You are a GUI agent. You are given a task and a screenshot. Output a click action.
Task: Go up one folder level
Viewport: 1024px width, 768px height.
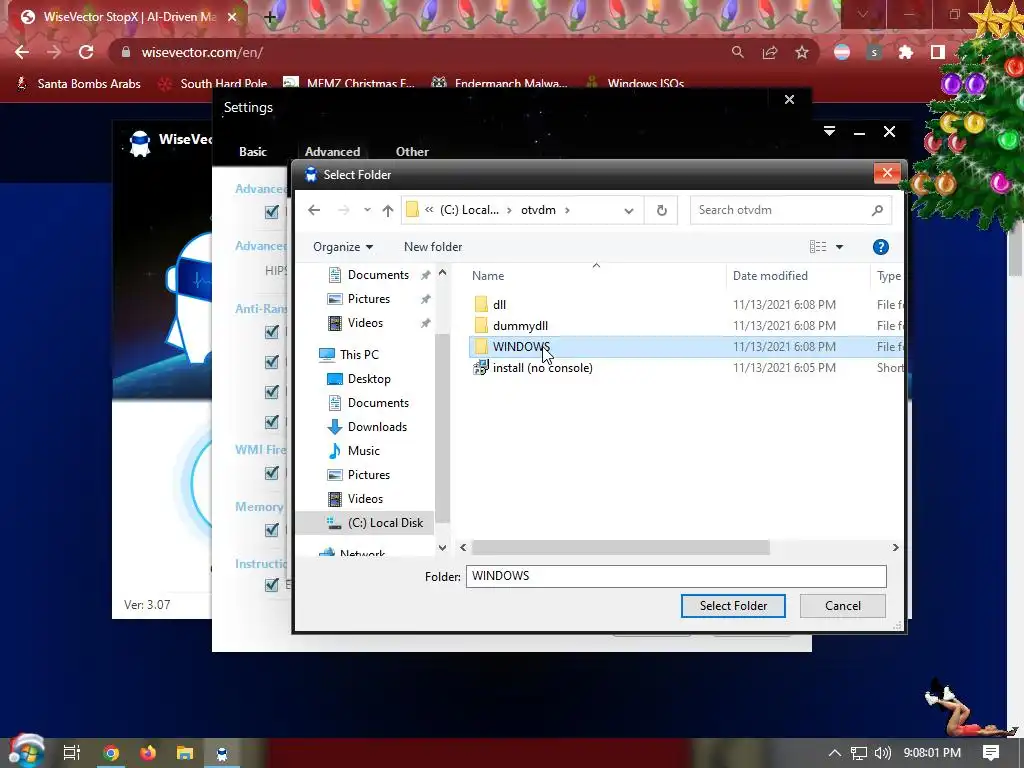[x=388, y=210]
